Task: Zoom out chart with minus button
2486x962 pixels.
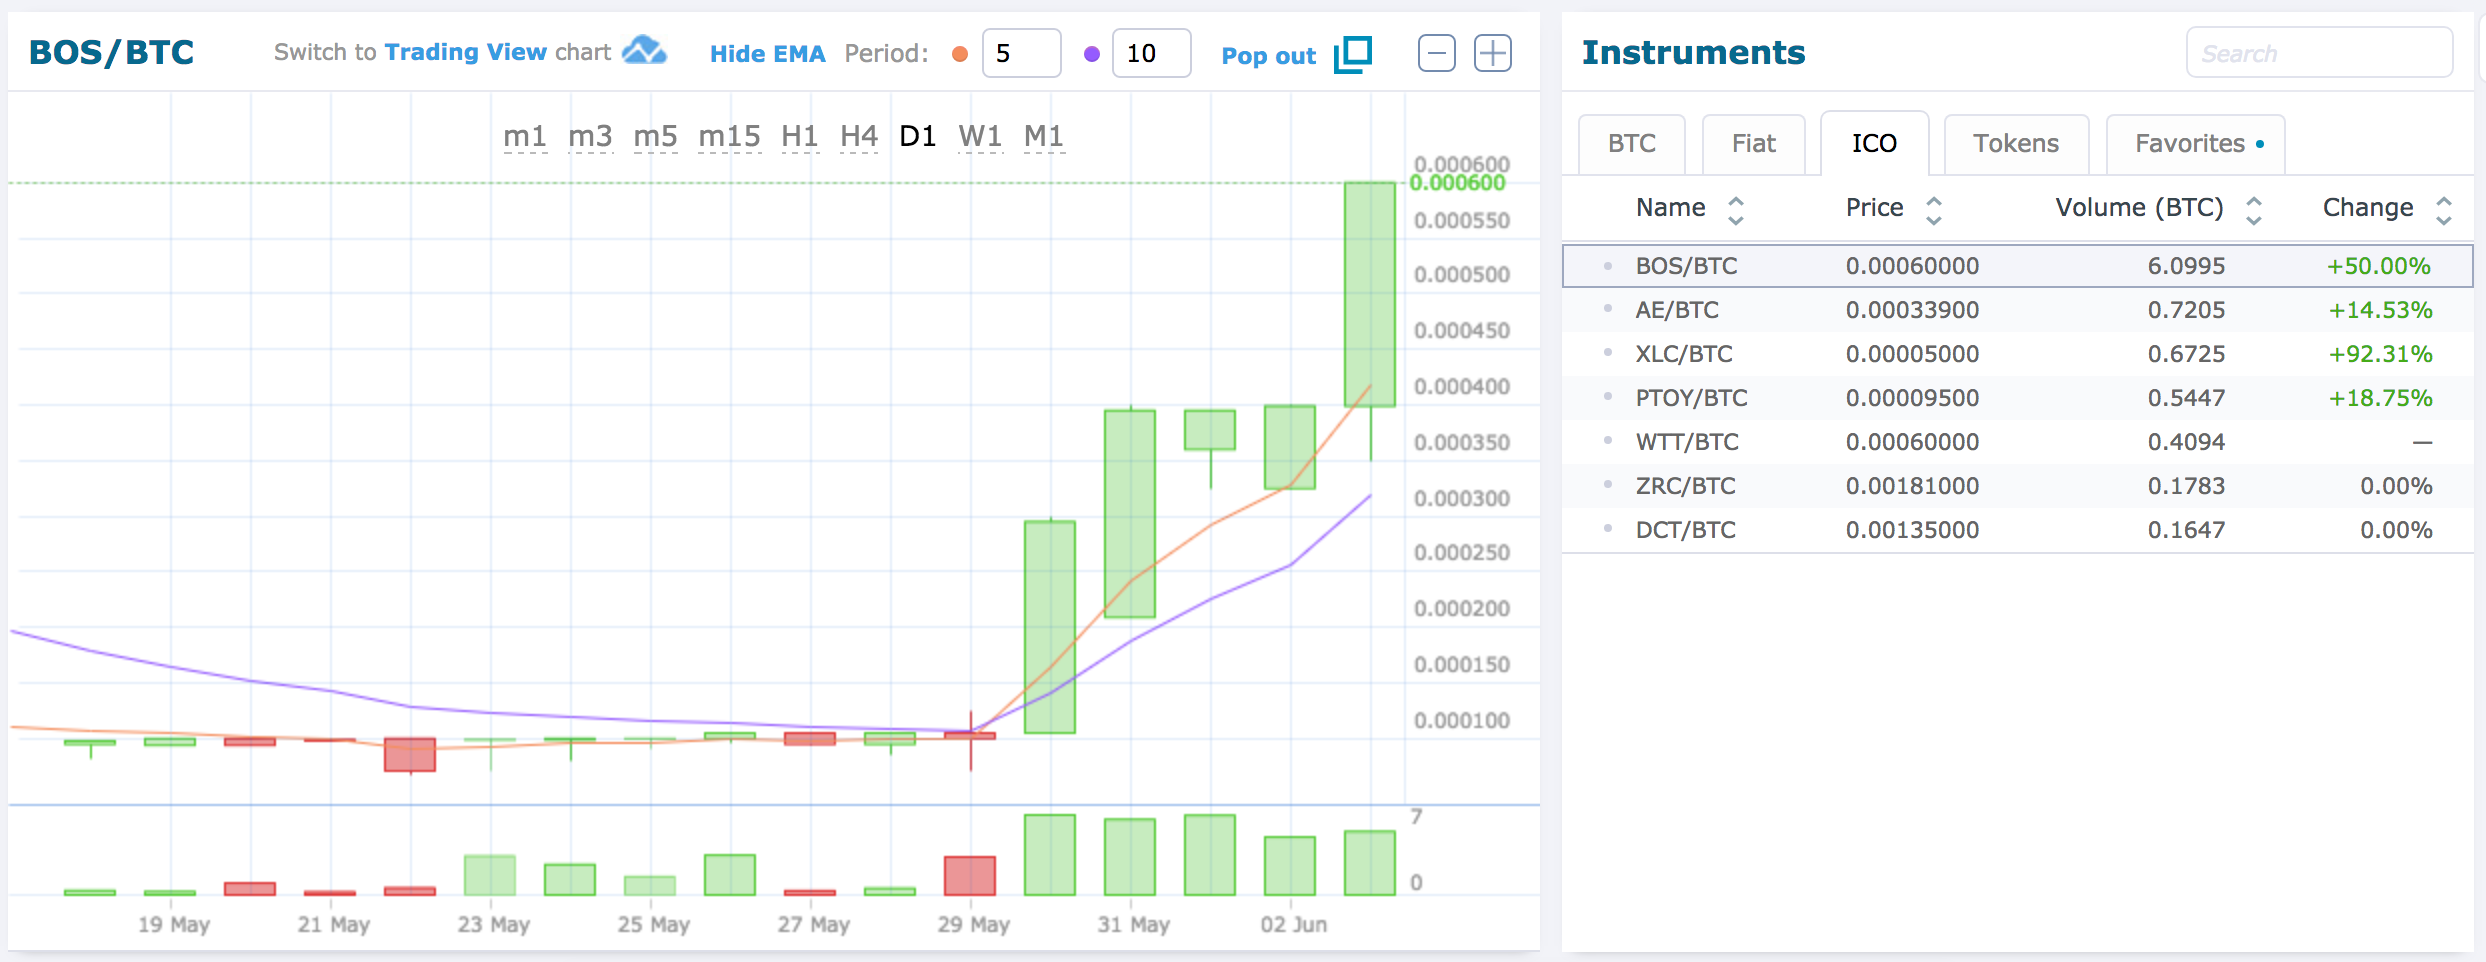Action: coord(1437,53)
